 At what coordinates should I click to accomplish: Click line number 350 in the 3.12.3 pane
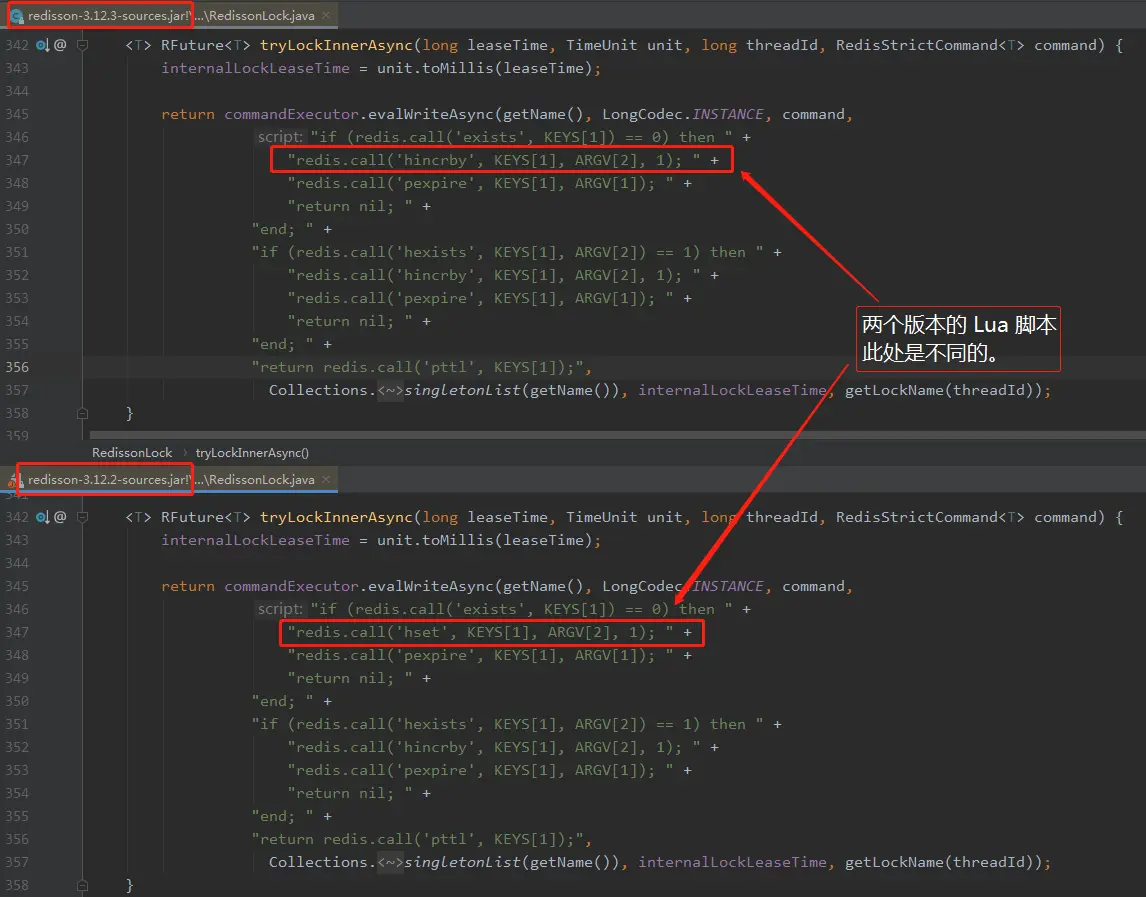17,229
